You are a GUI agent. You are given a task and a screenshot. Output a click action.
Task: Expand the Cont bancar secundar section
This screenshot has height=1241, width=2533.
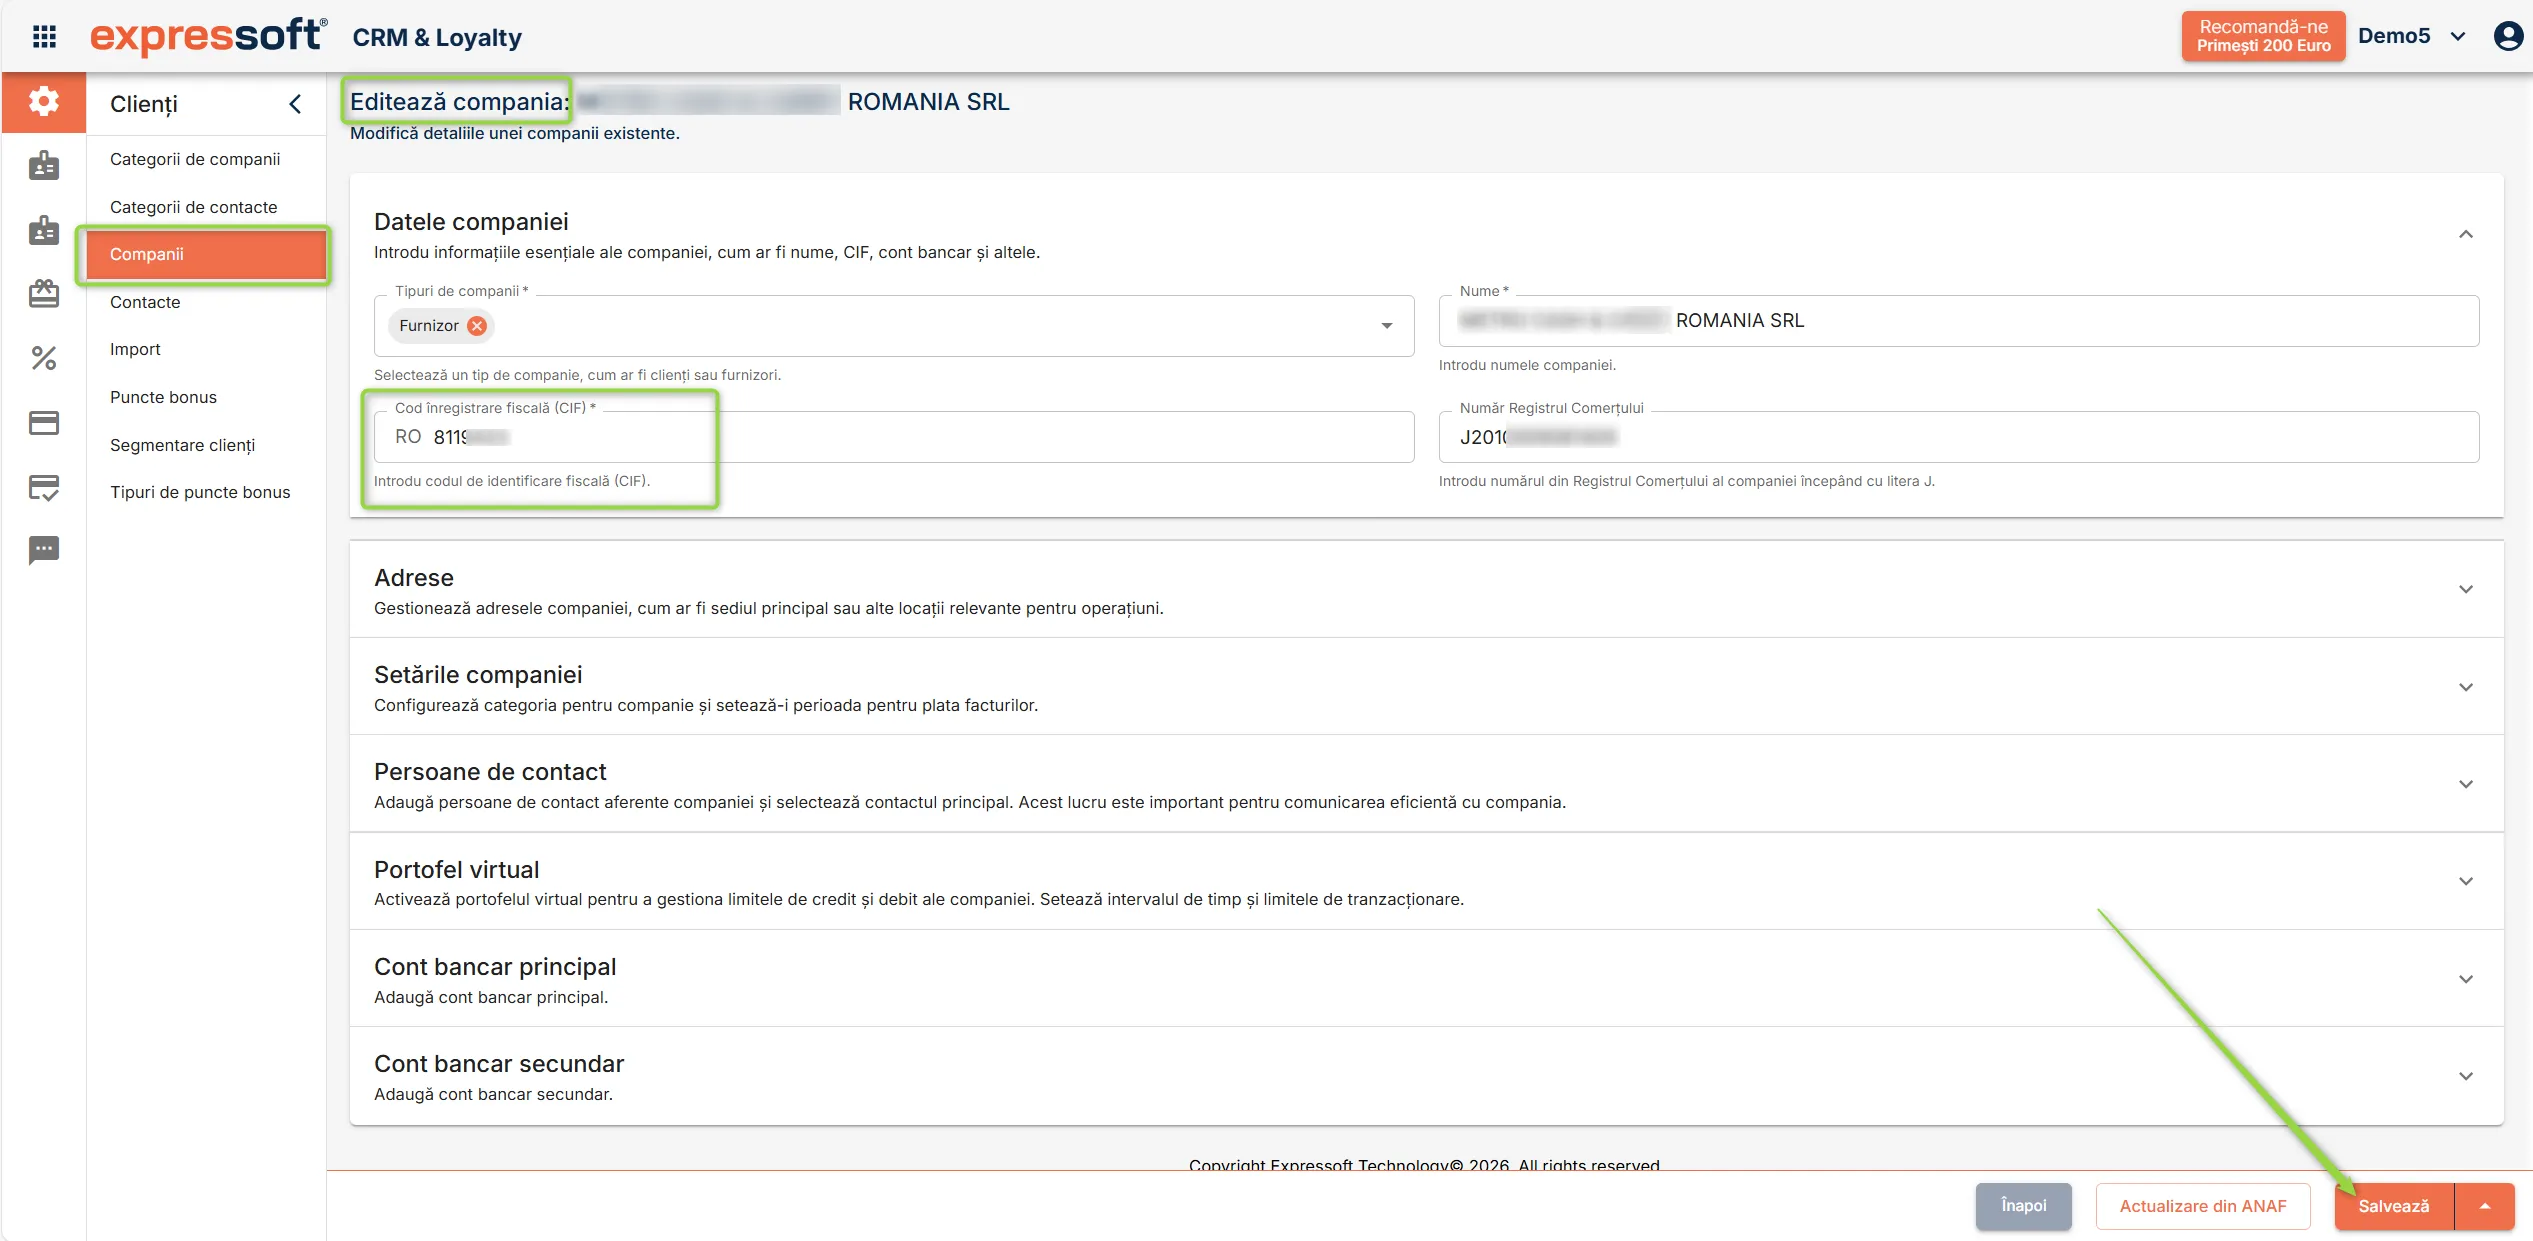pyautogui.click(x=2466, y=1076)
